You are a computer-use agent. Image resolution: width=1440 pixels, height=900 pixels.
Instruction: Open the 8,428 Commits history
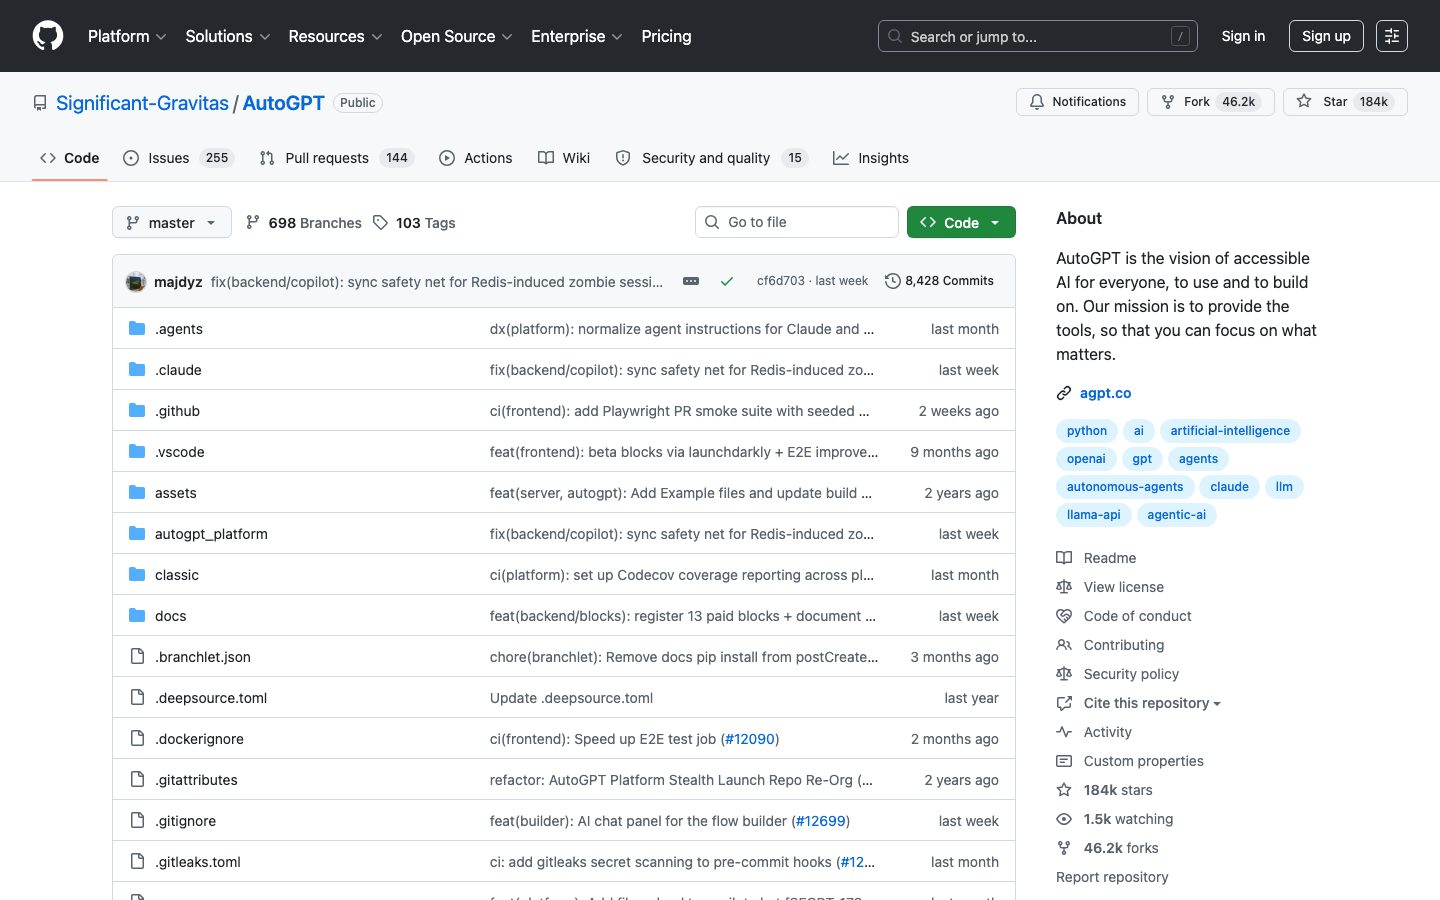click(939, 281)
